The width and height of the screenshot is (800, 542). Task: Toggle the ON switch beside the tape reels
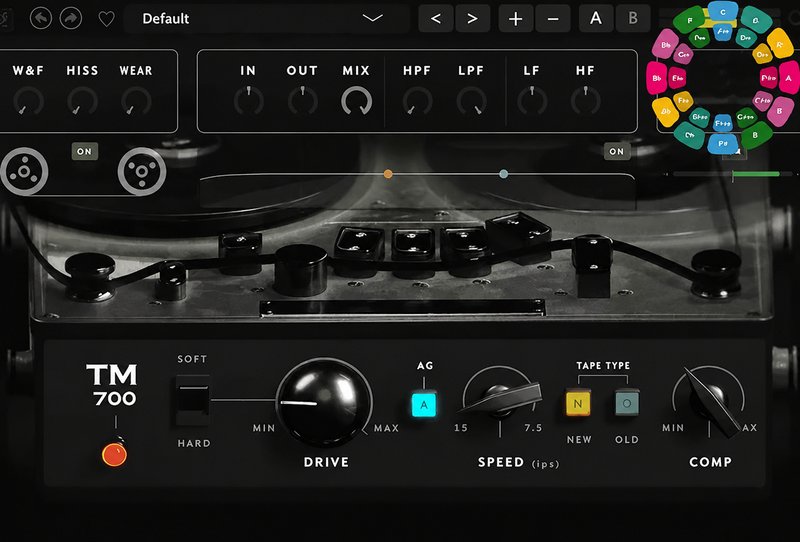coord(85,151)
